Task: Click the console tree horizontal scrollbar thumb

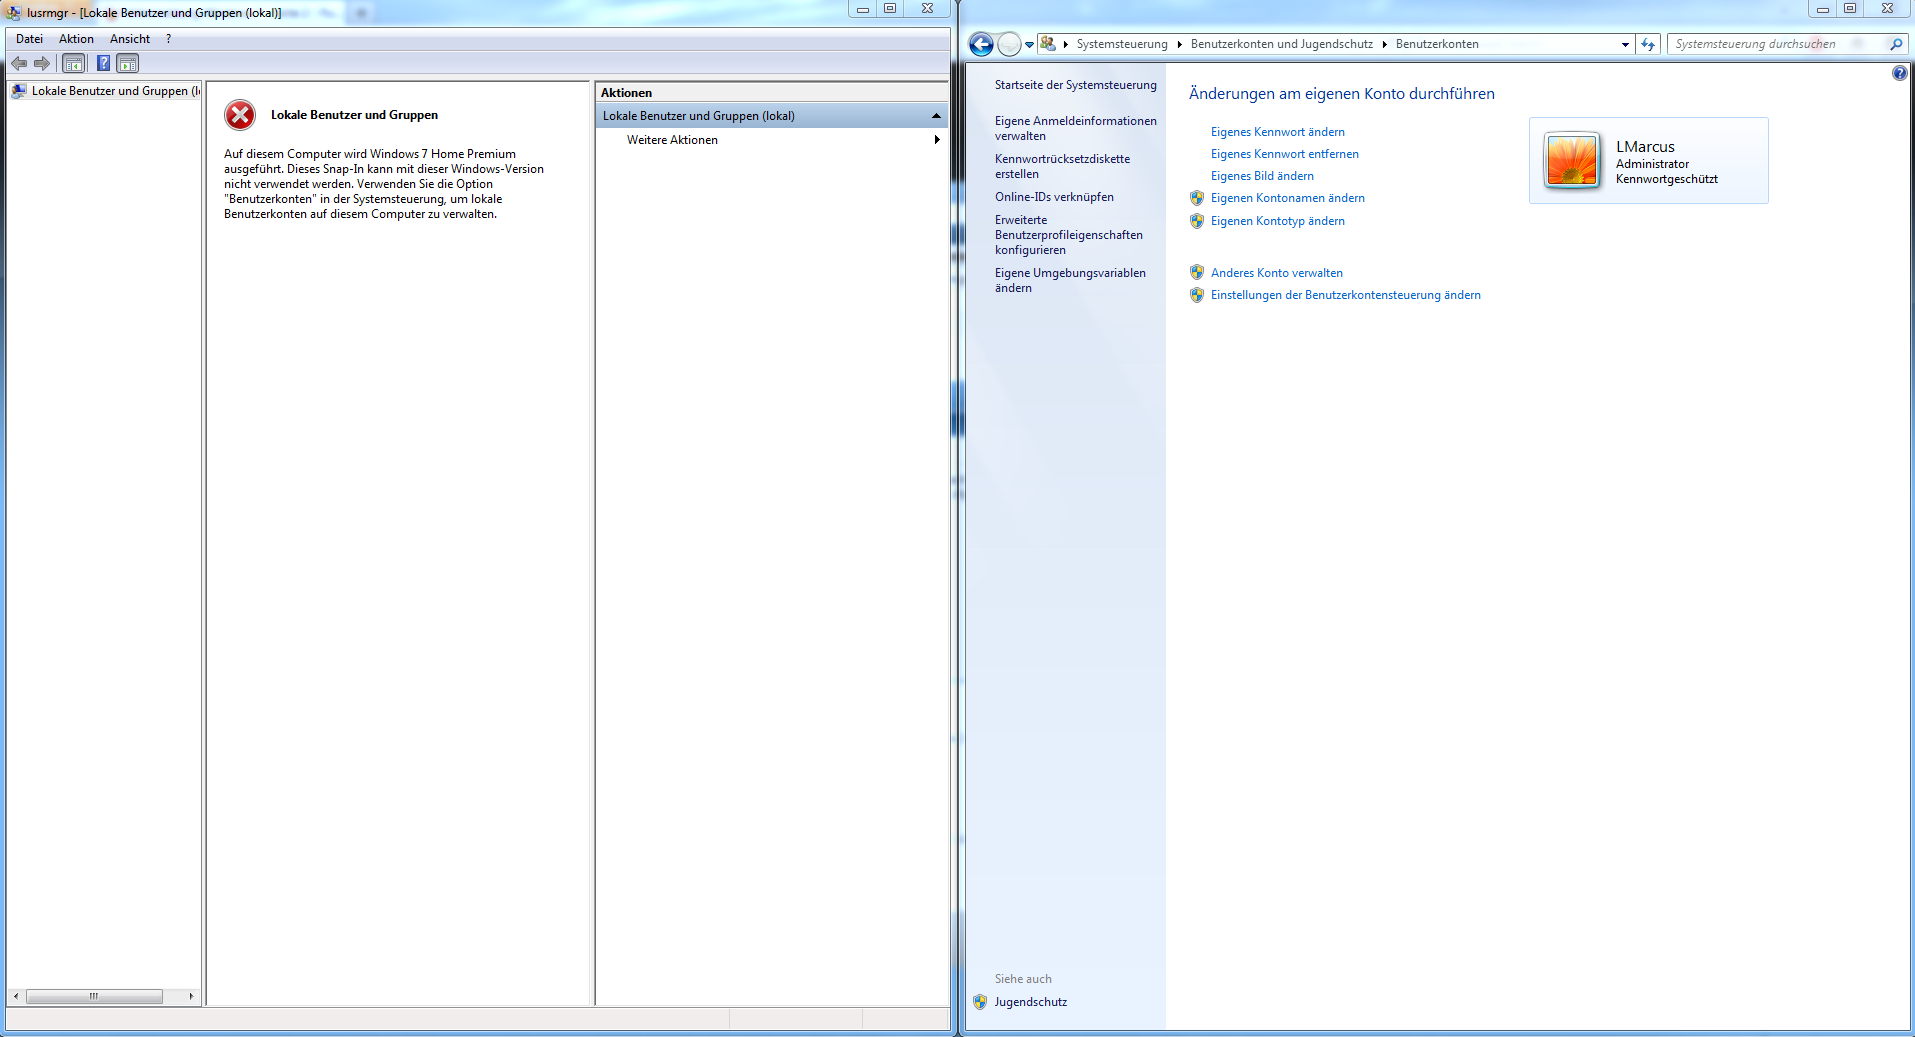Action: [x=94, y=996]
